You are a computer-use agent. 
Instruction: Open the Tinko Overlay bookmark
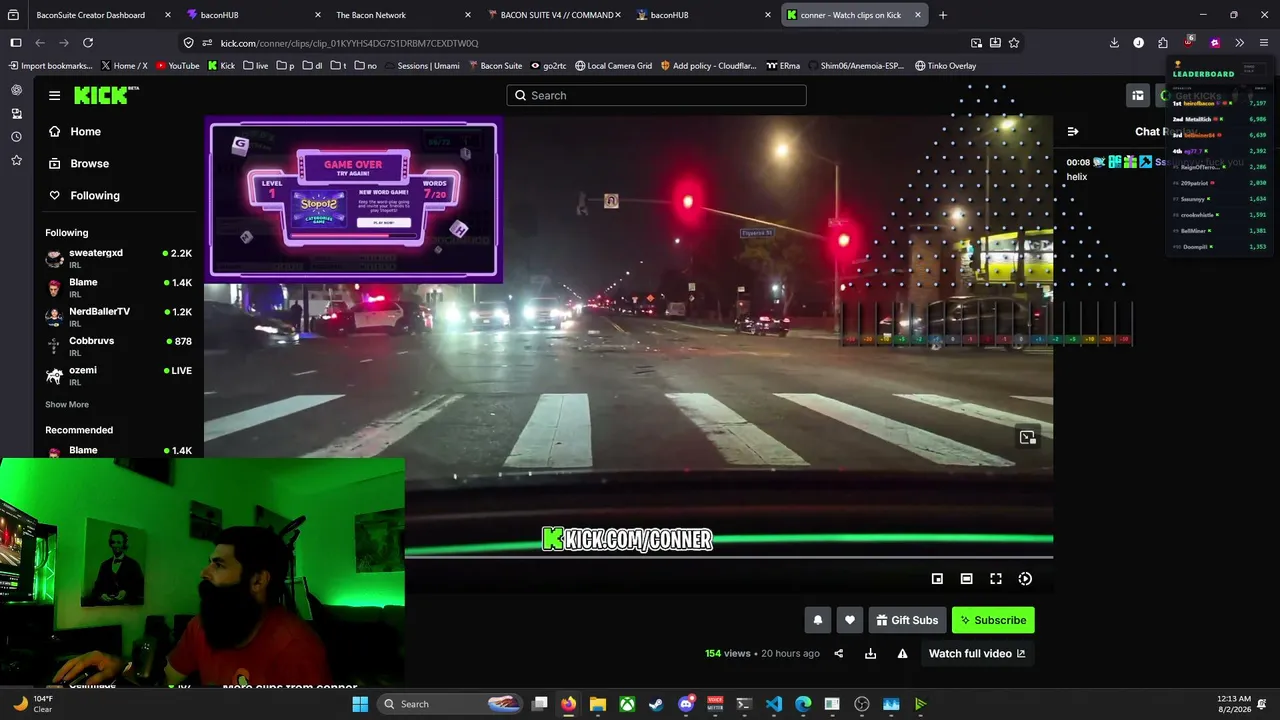945,66
